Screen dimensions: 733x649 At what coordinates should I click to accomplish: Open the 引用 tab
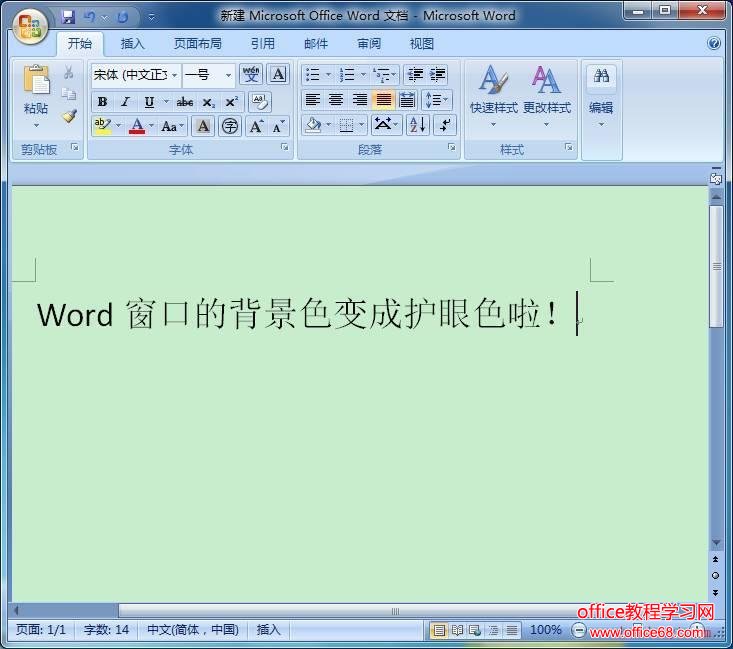click(263, 44)
